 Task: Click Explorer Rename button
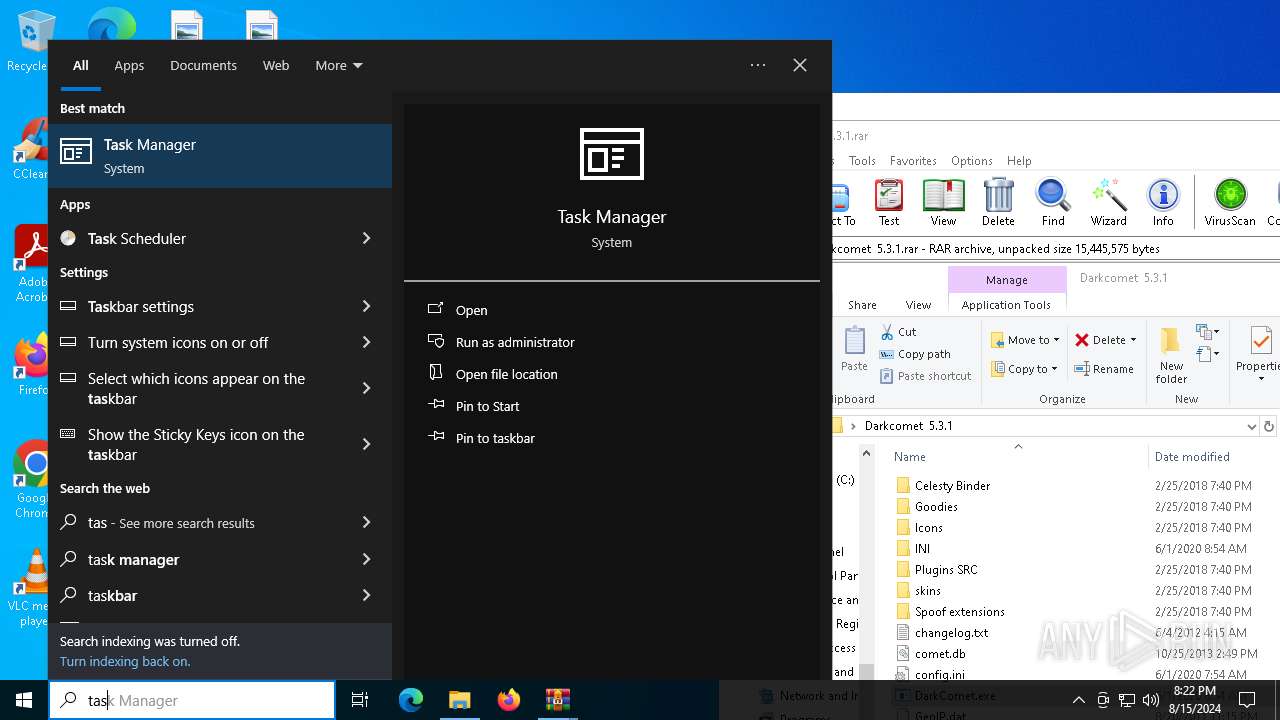click(x=1104, y=369)
